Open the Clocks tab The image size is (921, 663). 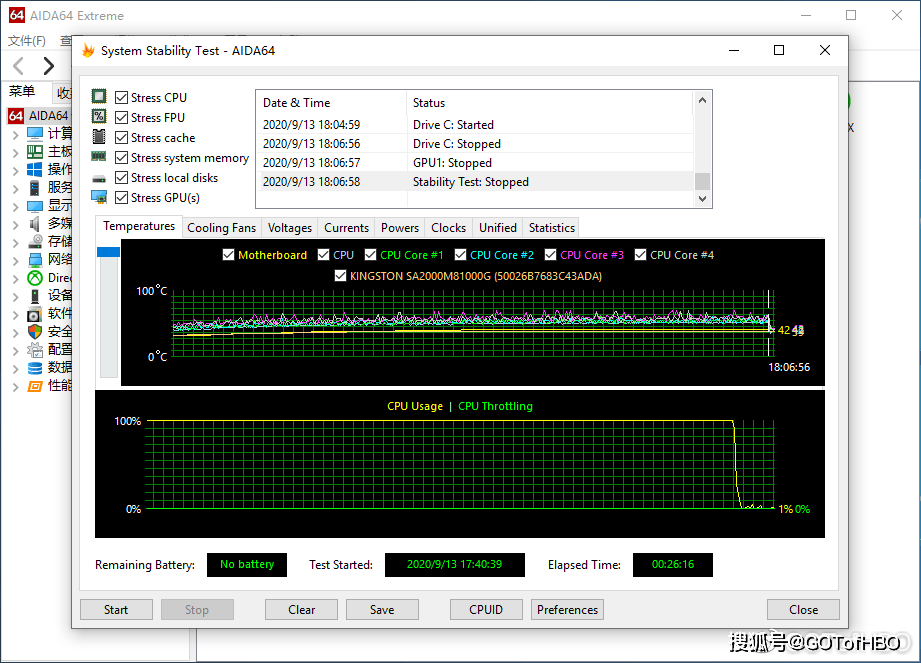(449, 228)
